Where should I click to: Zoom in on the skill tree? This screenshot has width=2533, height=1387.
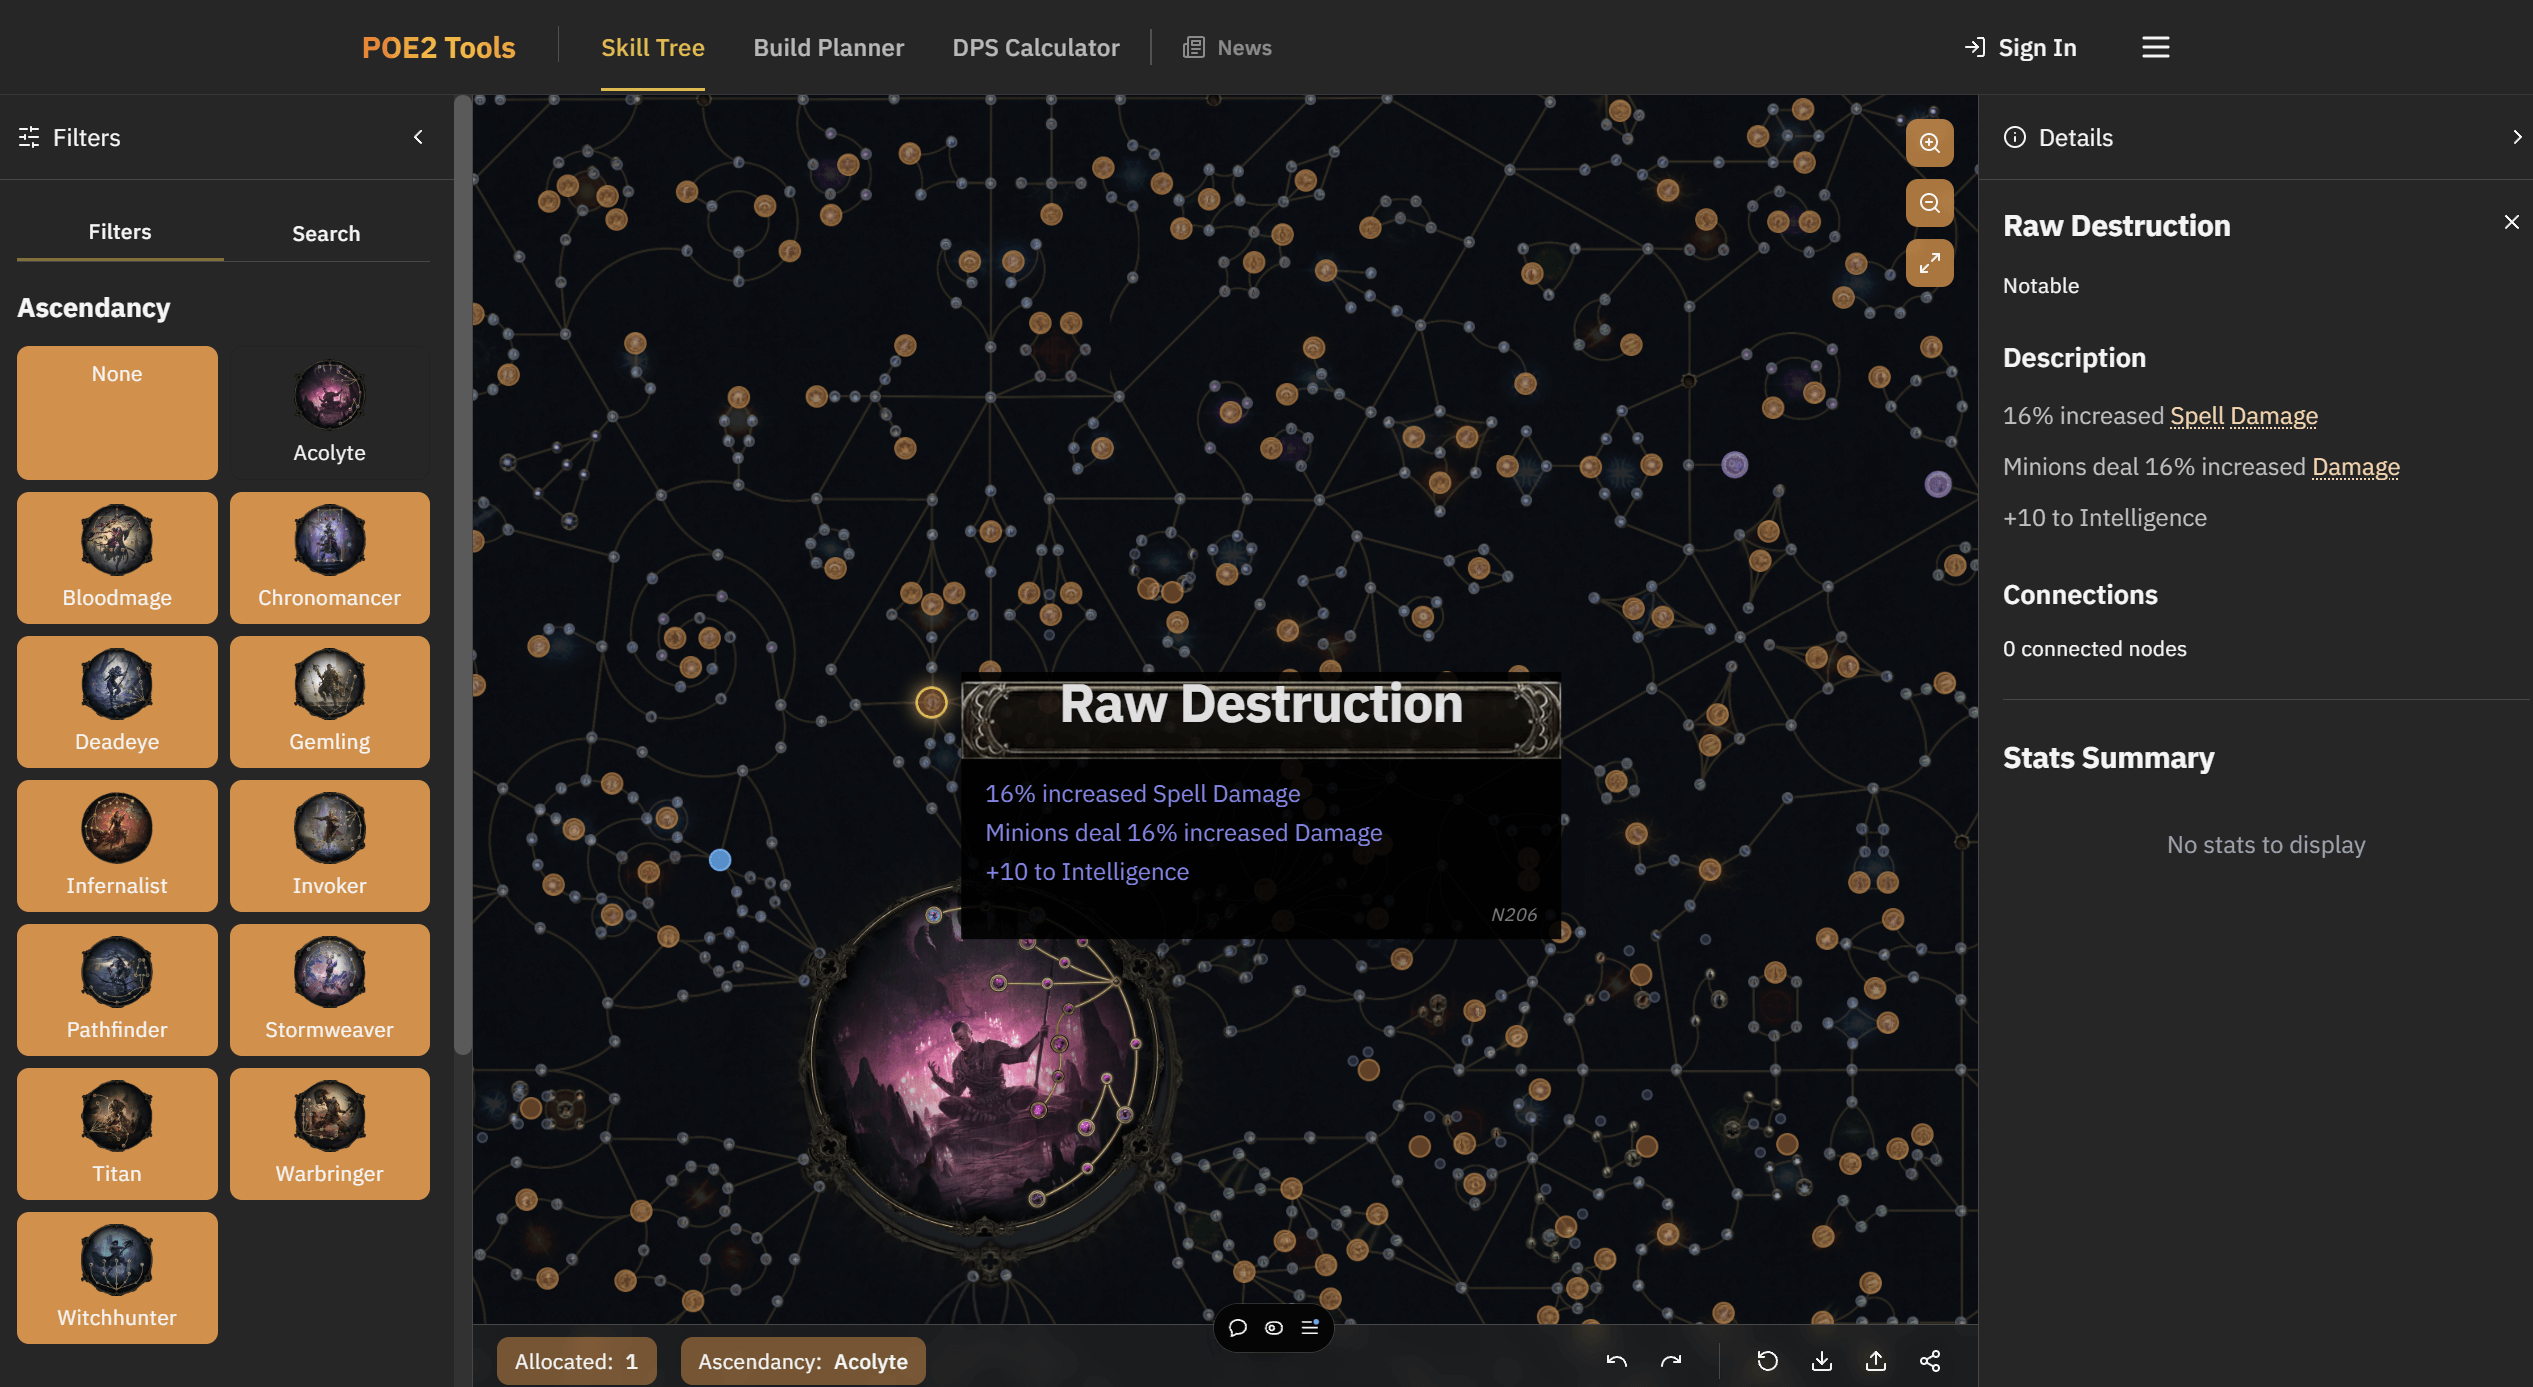[x=1930, y=143]
